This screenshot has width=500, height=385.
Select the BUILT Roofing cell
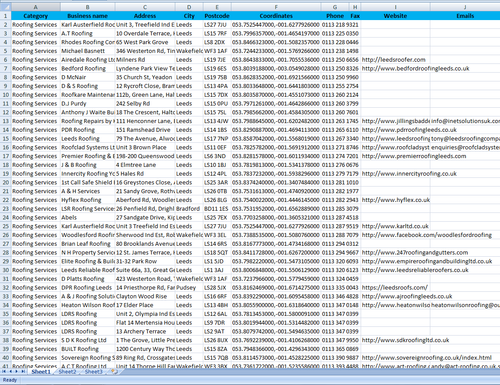click(88, 349)
